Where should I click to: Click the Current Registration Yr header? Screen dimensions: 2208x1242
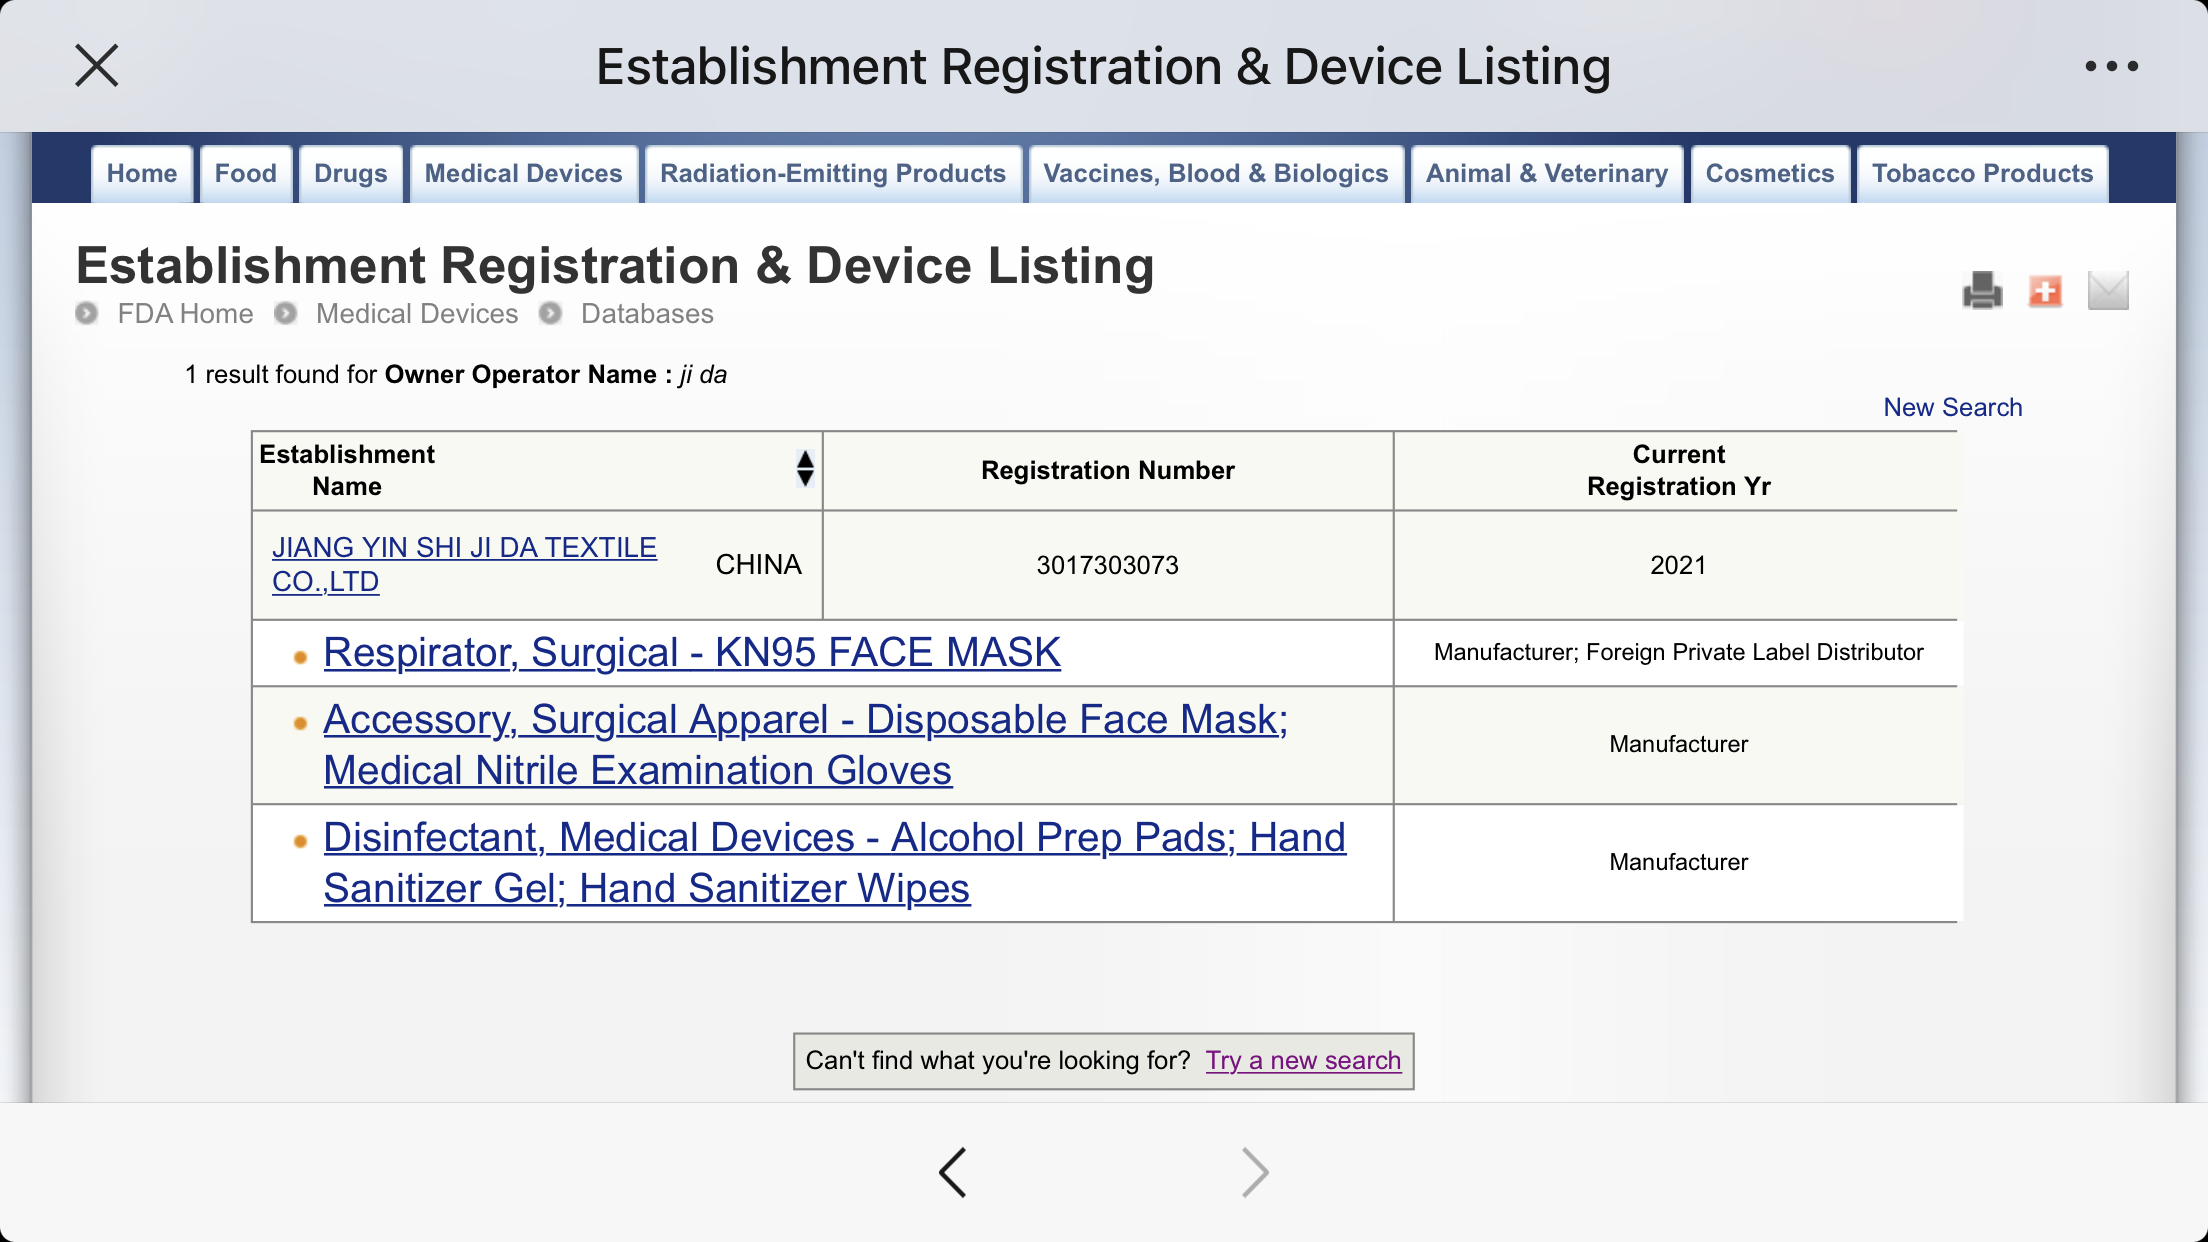1678,470
